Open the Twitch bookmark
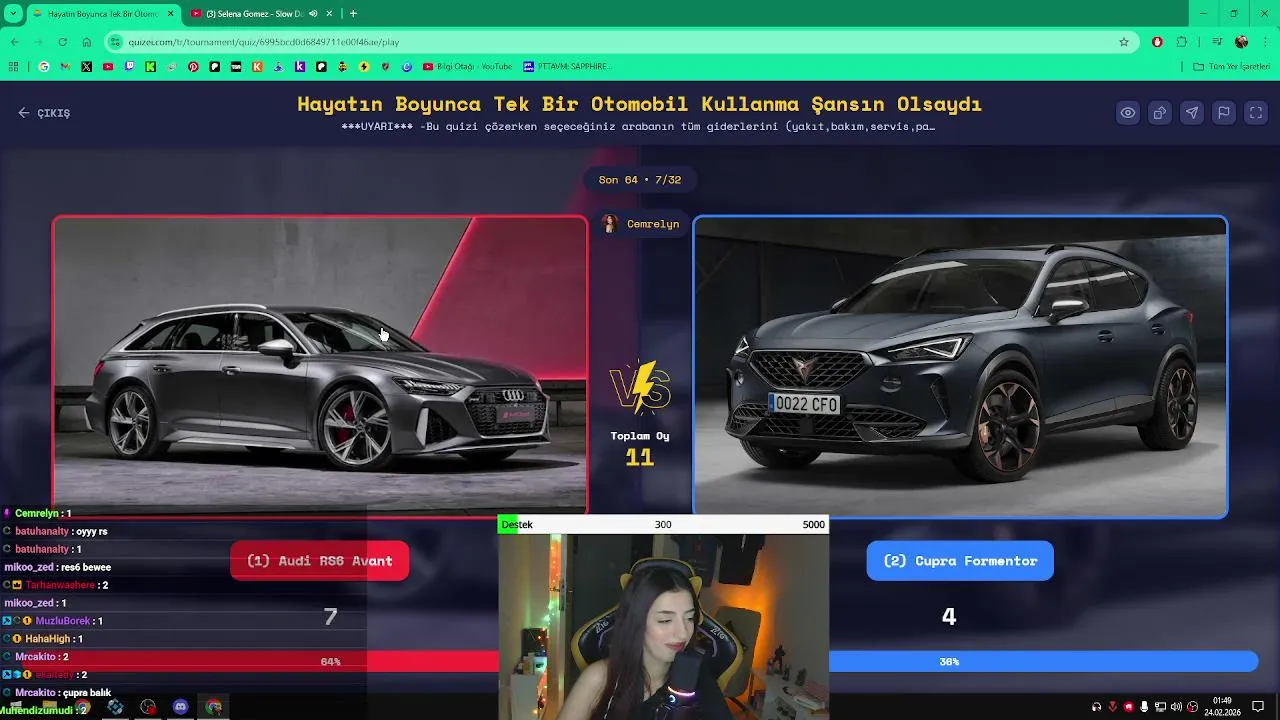Image resolution: width=1280 pixels, height=720 pixels. click(x=129, y=67)
